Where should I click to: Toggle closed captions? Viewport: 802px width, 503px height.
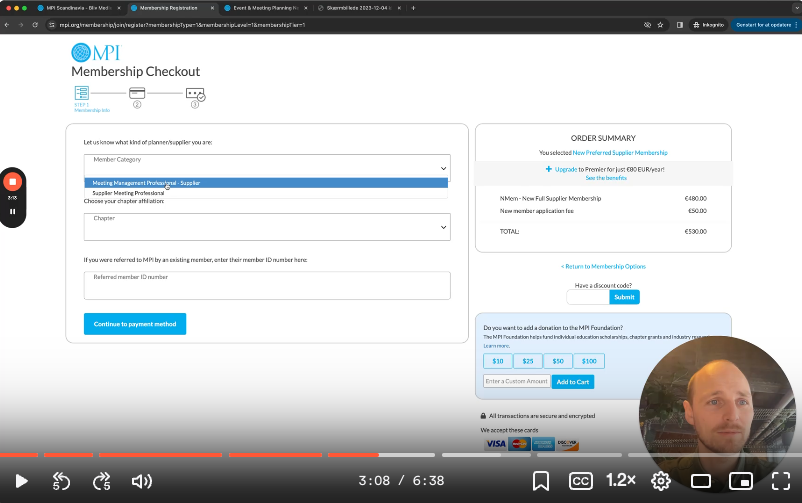581,481
